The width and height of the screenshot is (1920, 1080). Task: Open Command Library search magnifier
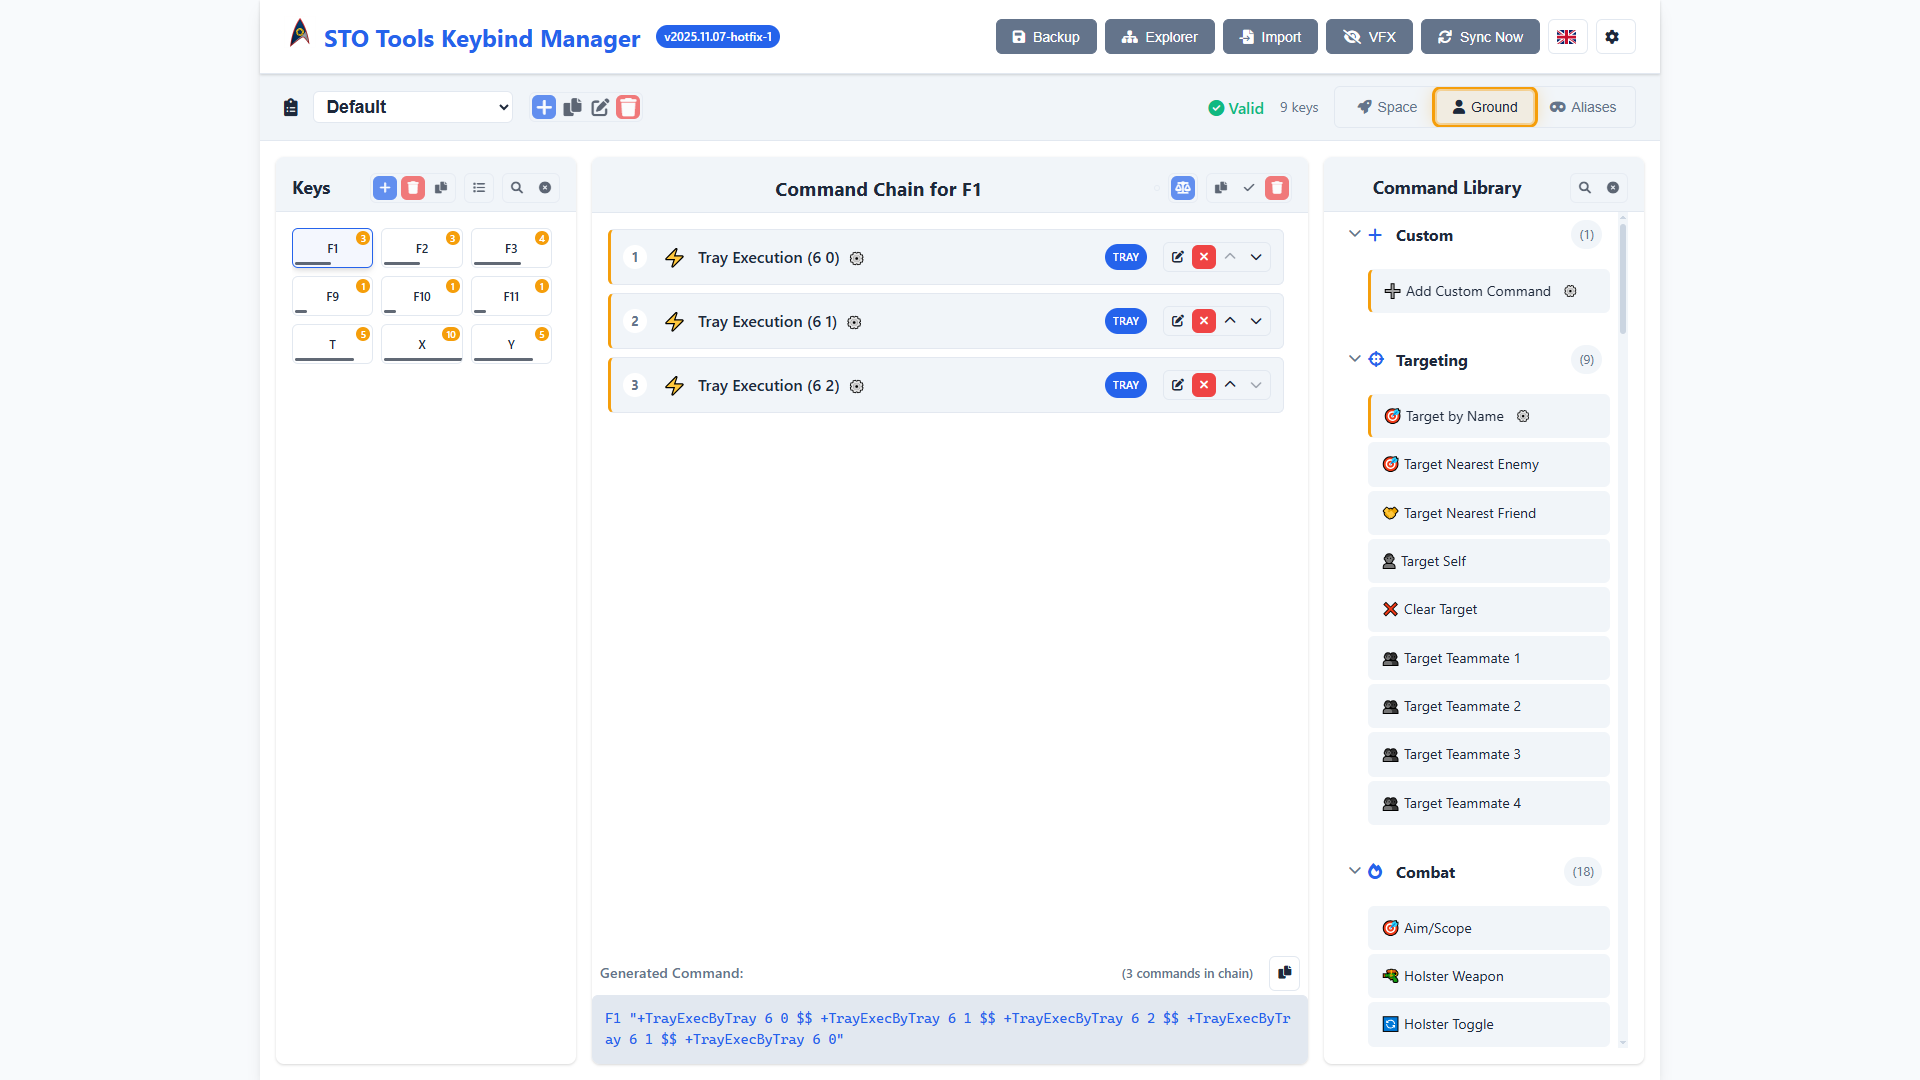coord(1584,187)
